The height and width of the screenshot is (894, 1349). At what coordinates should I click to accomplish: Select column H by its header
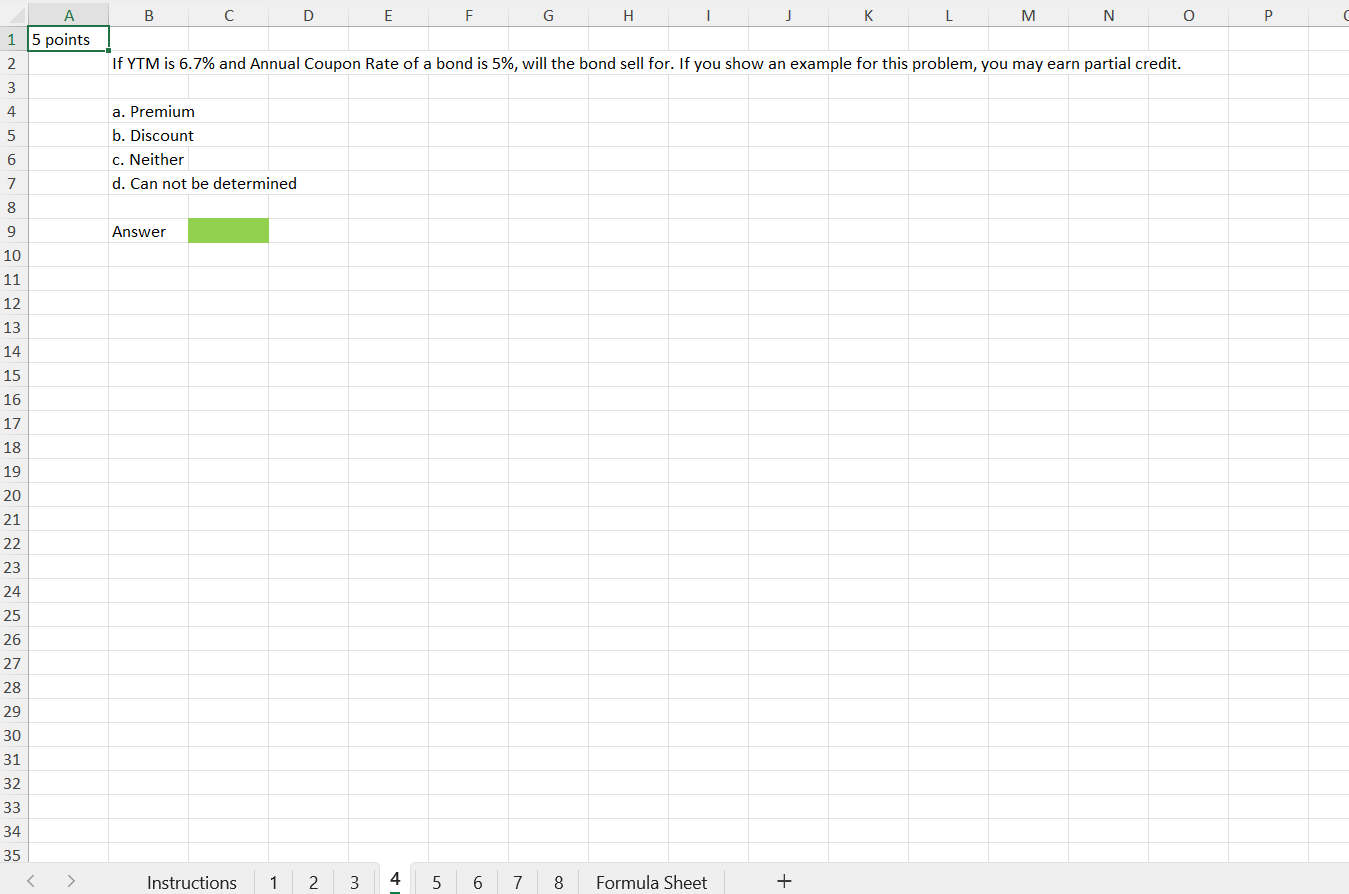(x=628, y=15)
